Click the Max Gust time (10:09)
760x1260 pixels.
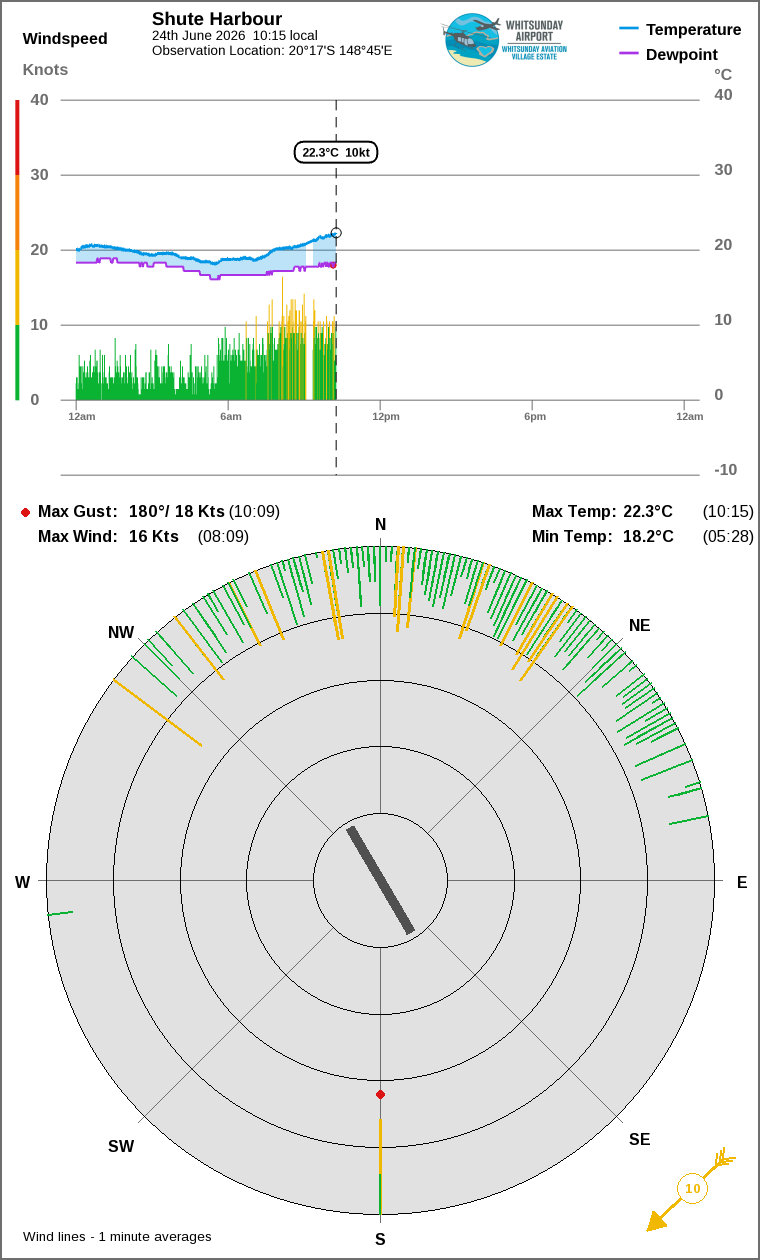pos(254,511)
